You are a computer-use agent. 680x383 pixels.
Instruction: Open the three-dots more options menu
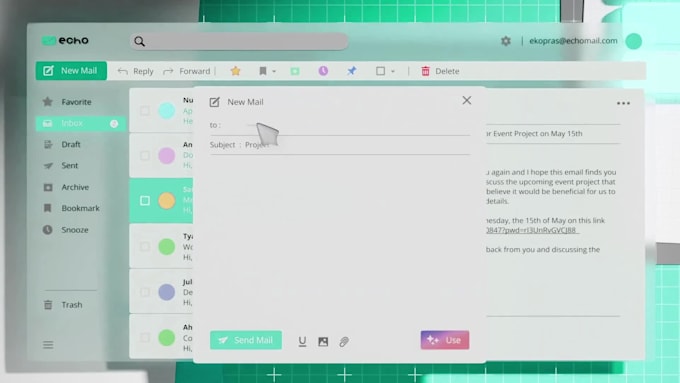pos(623,103)
